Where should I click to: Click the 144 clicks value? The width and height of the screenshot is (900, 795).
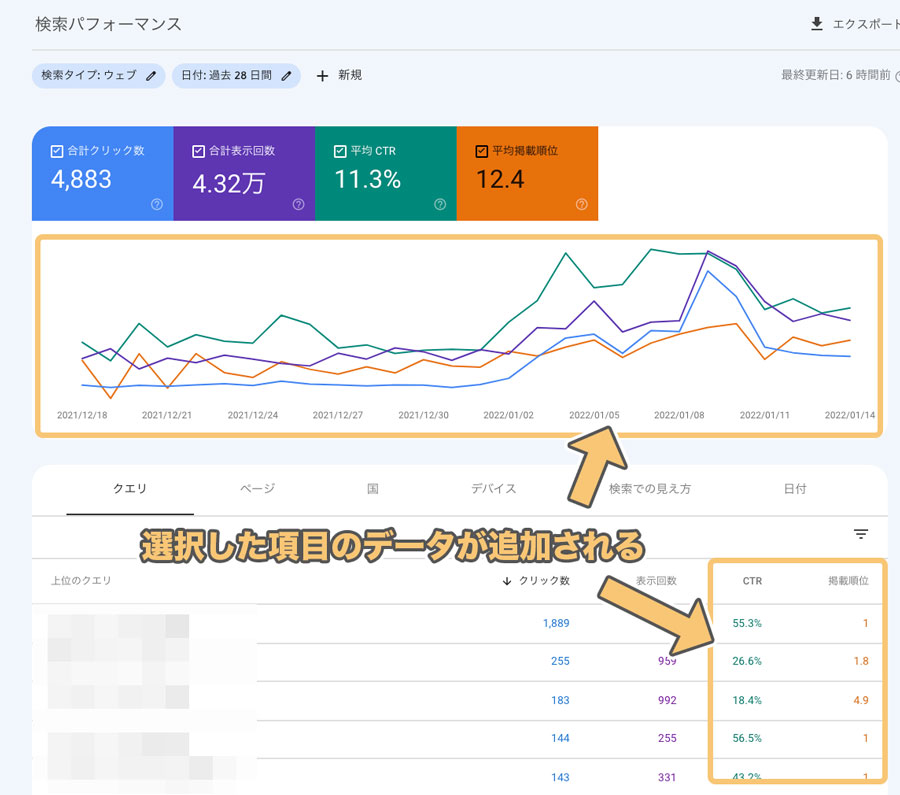(x=560, y=738)
